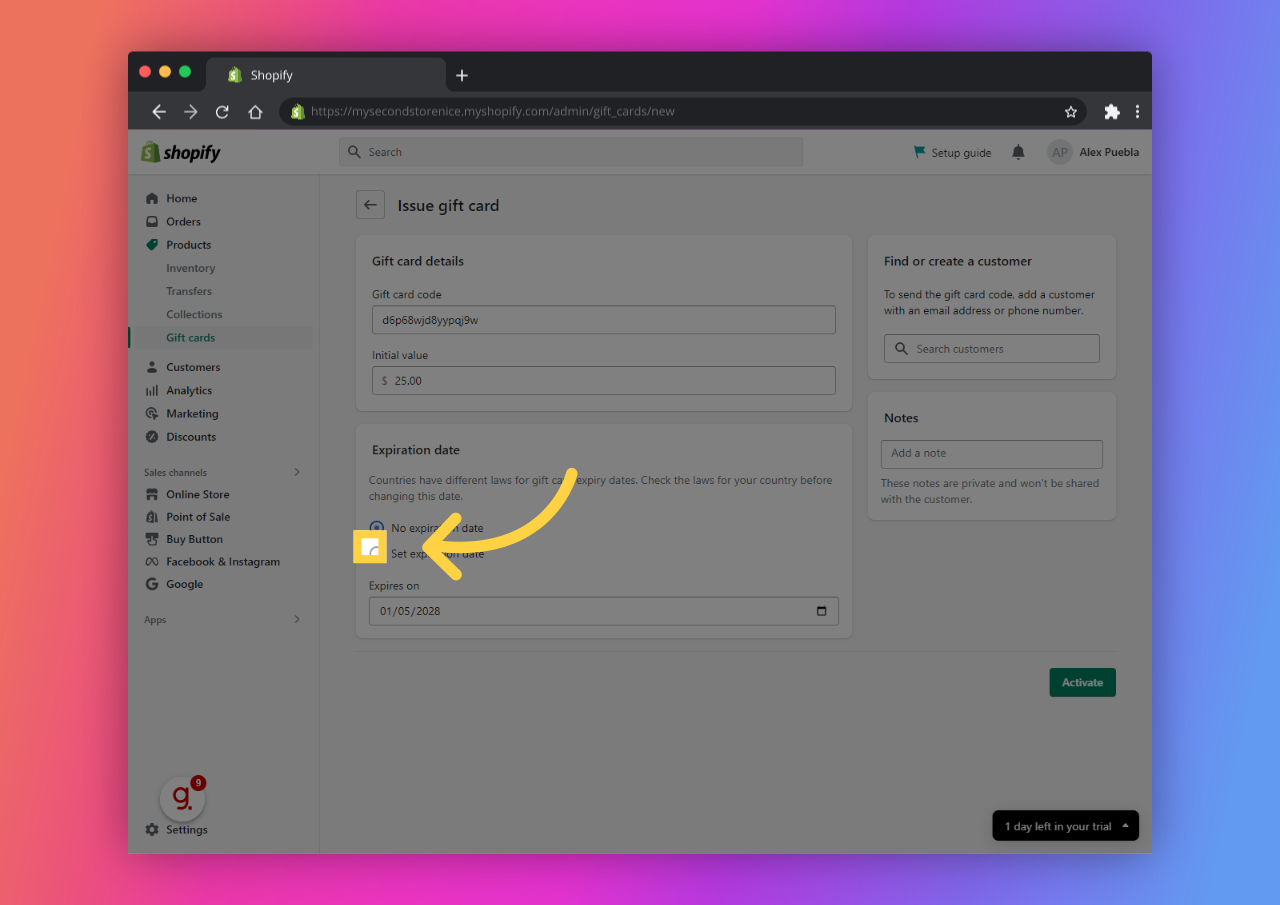The height and width of the screenshot is (905, 1280).
Task: Expand the Apps section arrow
Action: 297,619
